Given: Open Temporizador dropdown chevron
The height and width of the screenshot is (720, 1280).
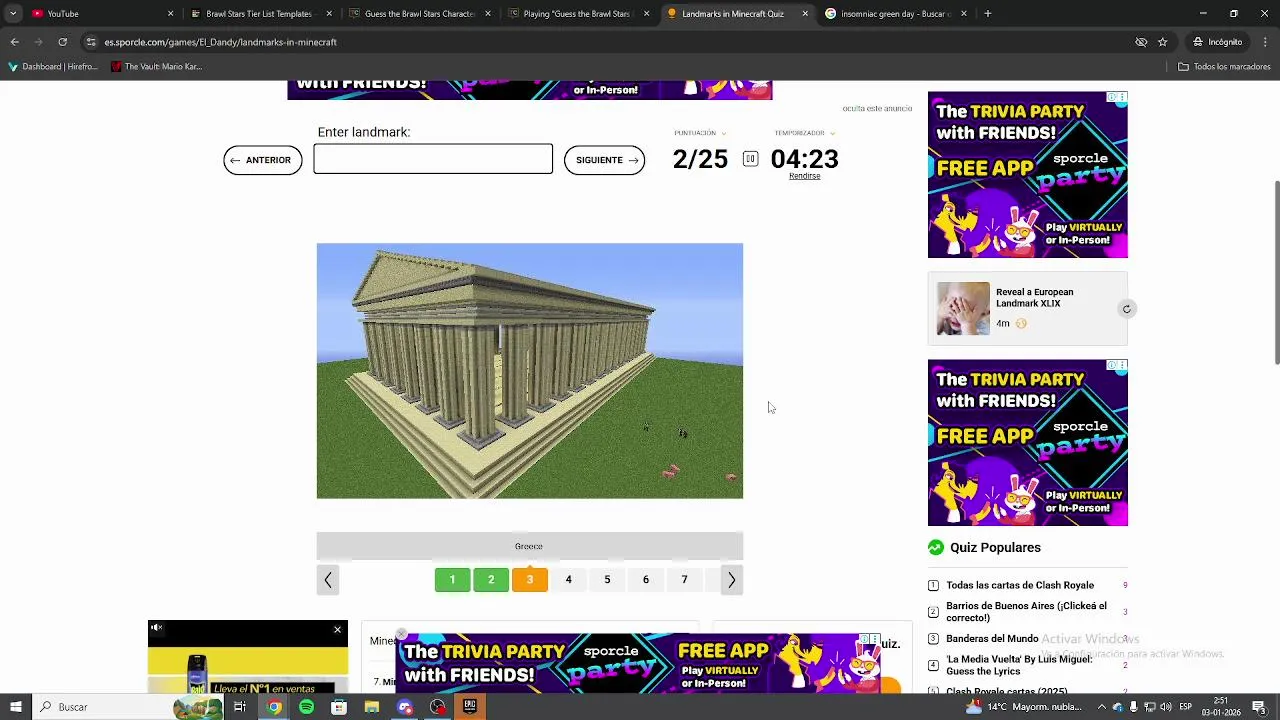Looking at the screenshot, I should tap(832, 133).
